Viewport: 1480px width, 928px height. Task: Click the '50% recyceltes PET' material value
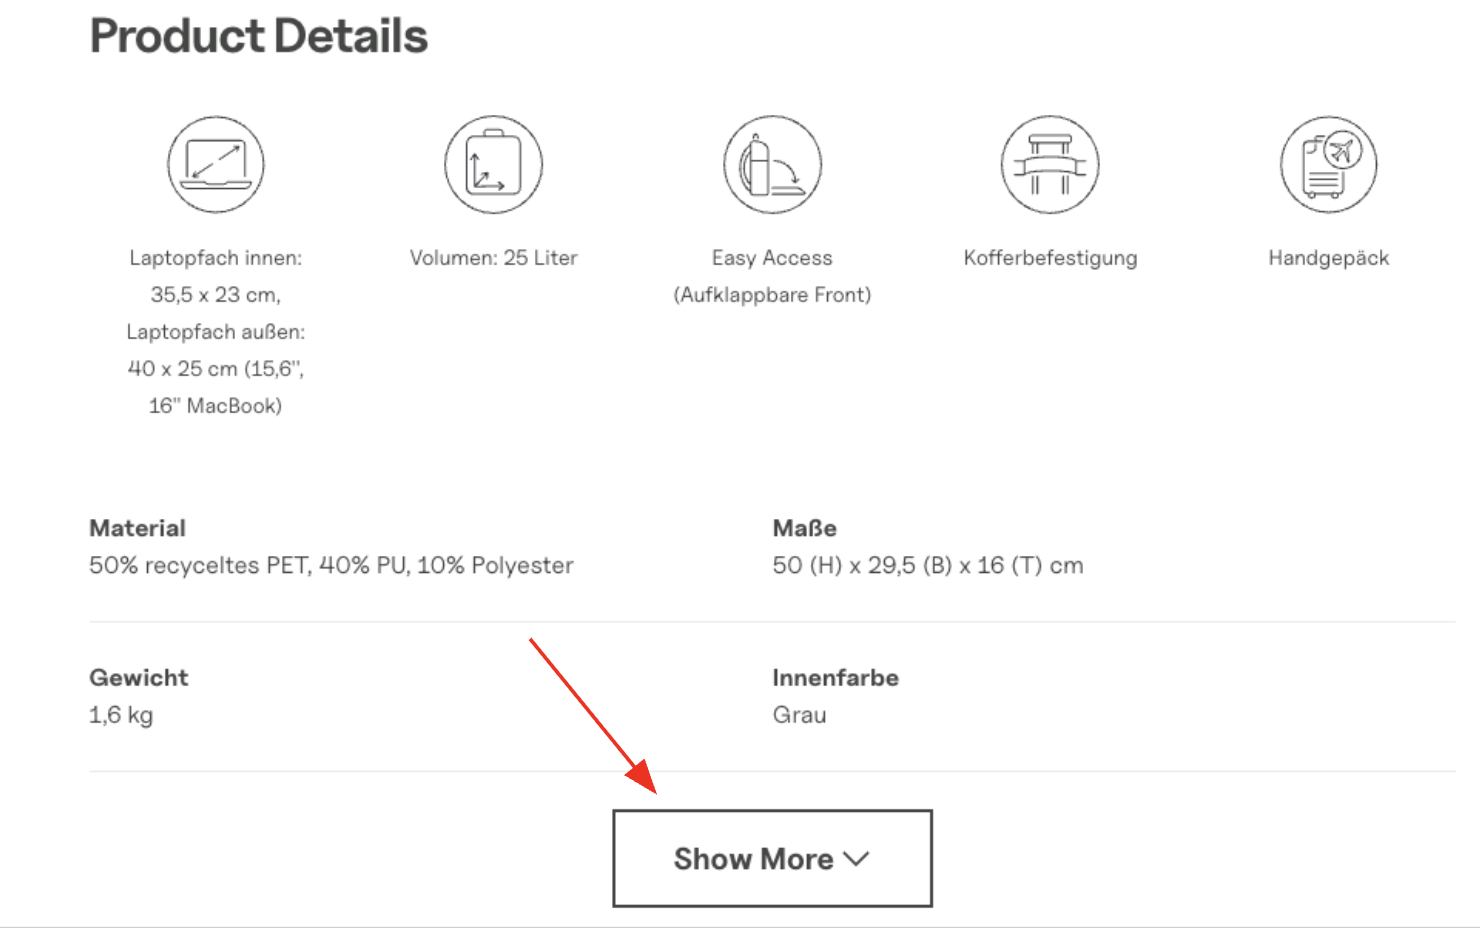click(x=331, y=566)
